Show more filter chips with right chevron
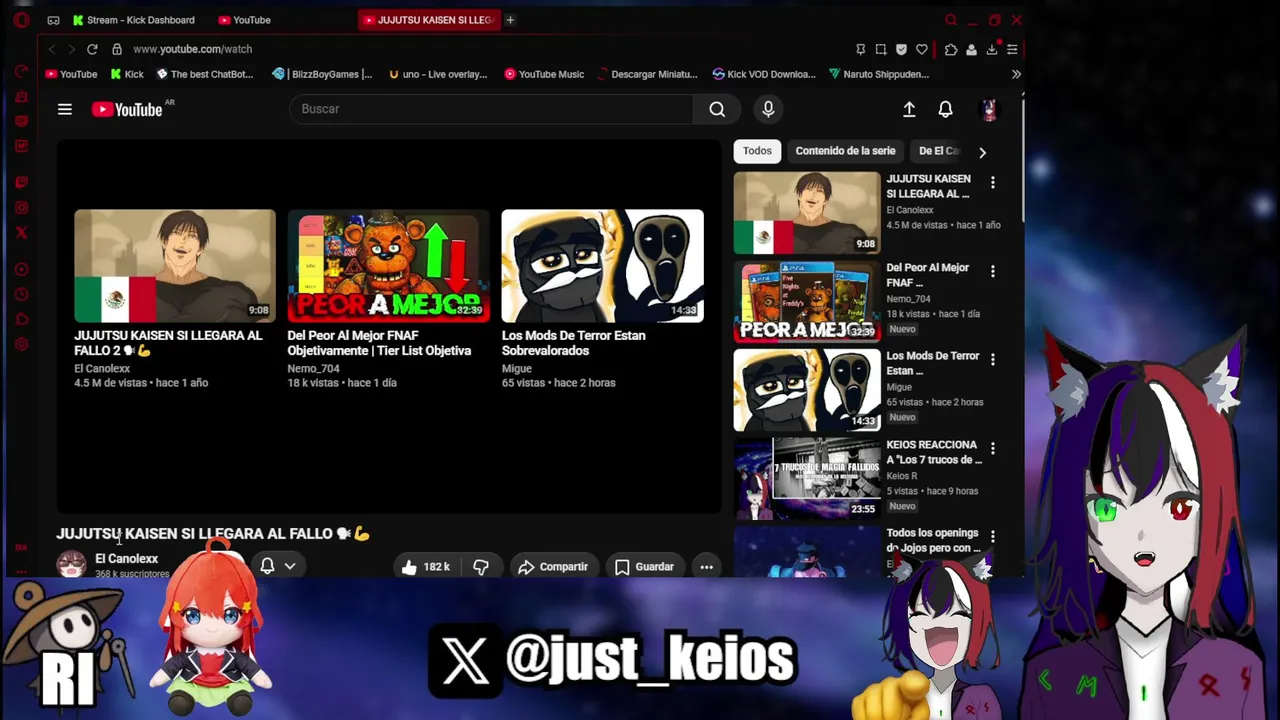This screenshot has height=720, width=1280. click(982, 152)
